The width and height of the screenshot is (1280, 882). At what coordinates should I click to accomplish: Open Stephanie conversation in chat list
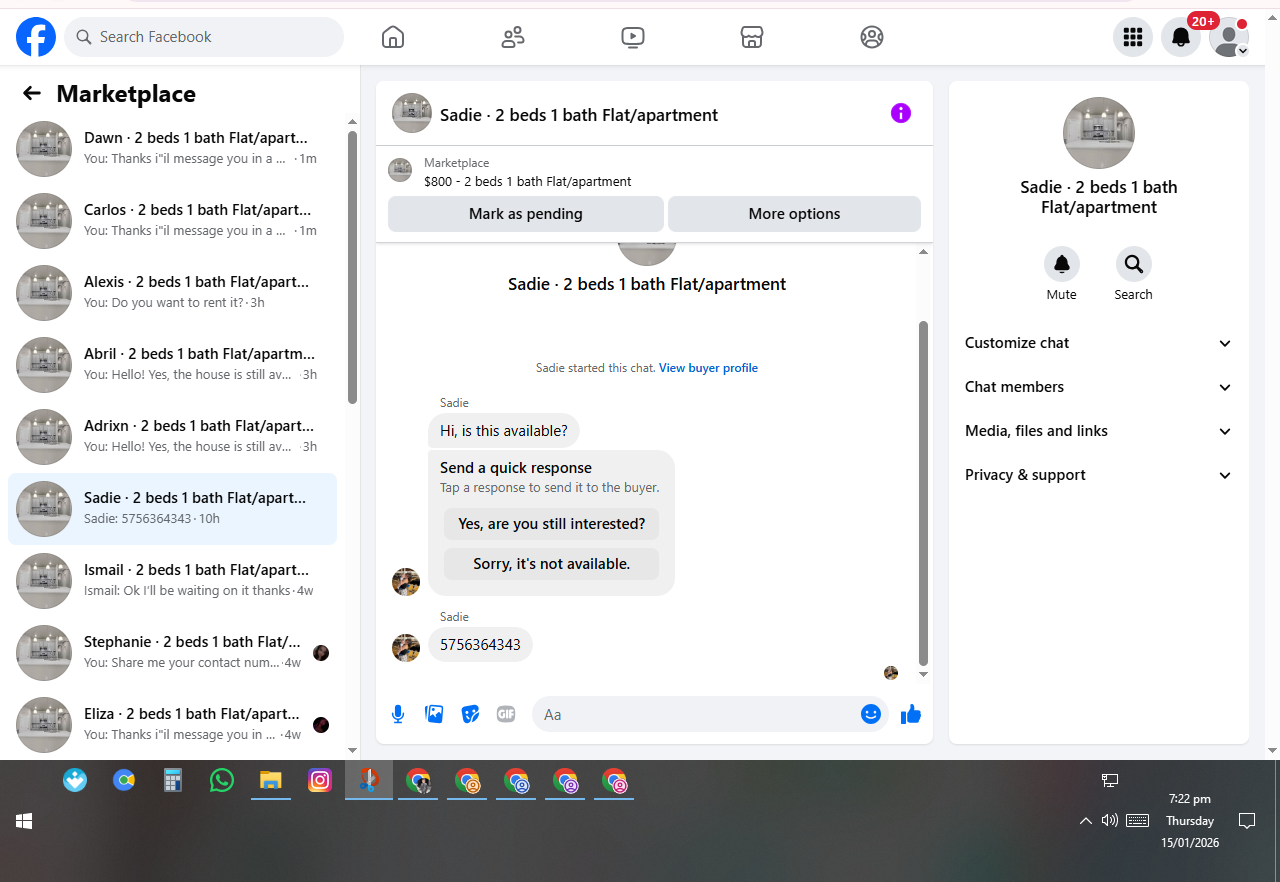click(173, 653)
